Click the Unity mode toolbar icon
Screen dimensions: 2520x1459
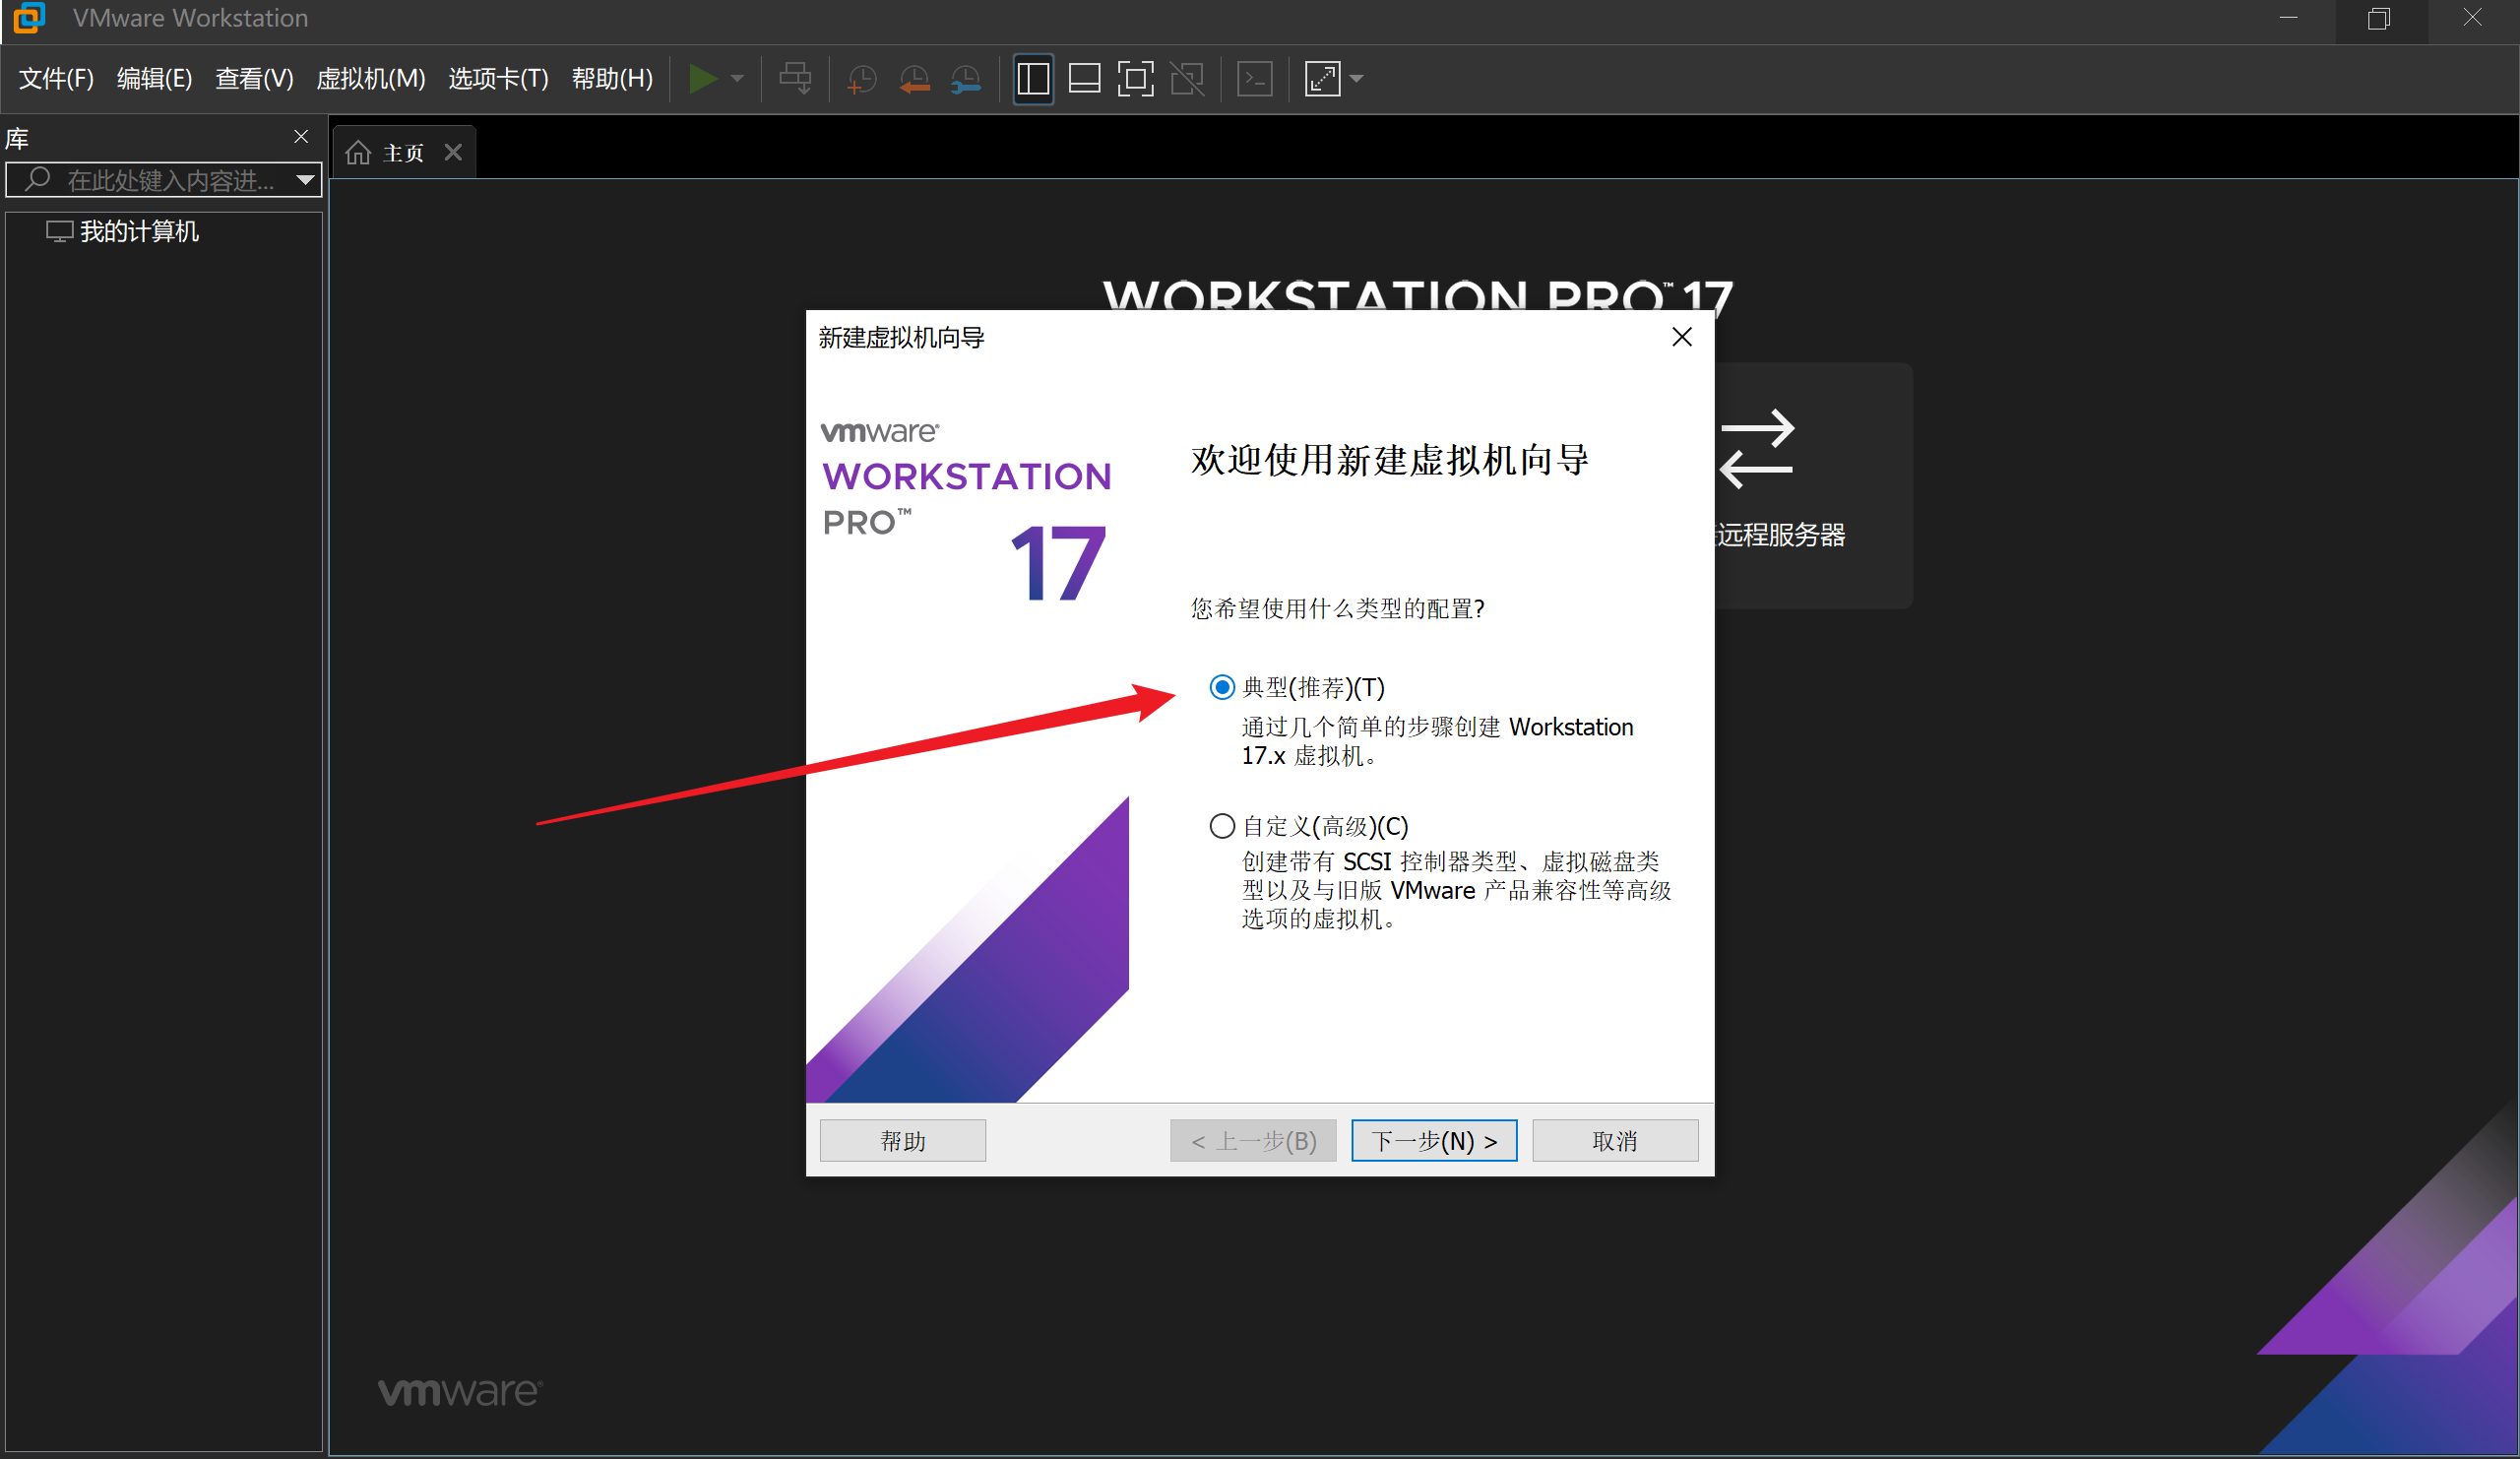(1187, 79)
